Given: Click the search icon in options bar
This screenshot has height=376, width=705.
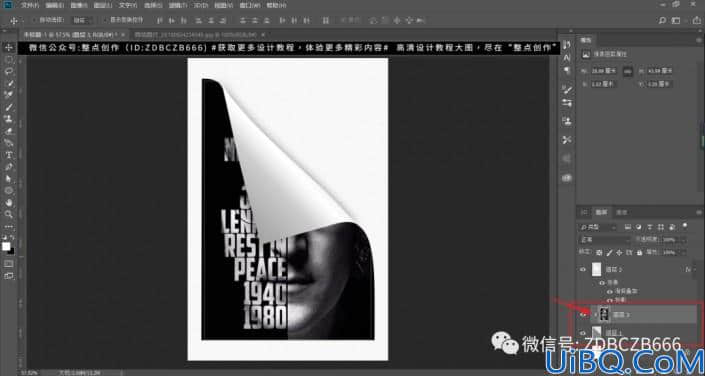Looking at the screenshot, I should [662, 20].
